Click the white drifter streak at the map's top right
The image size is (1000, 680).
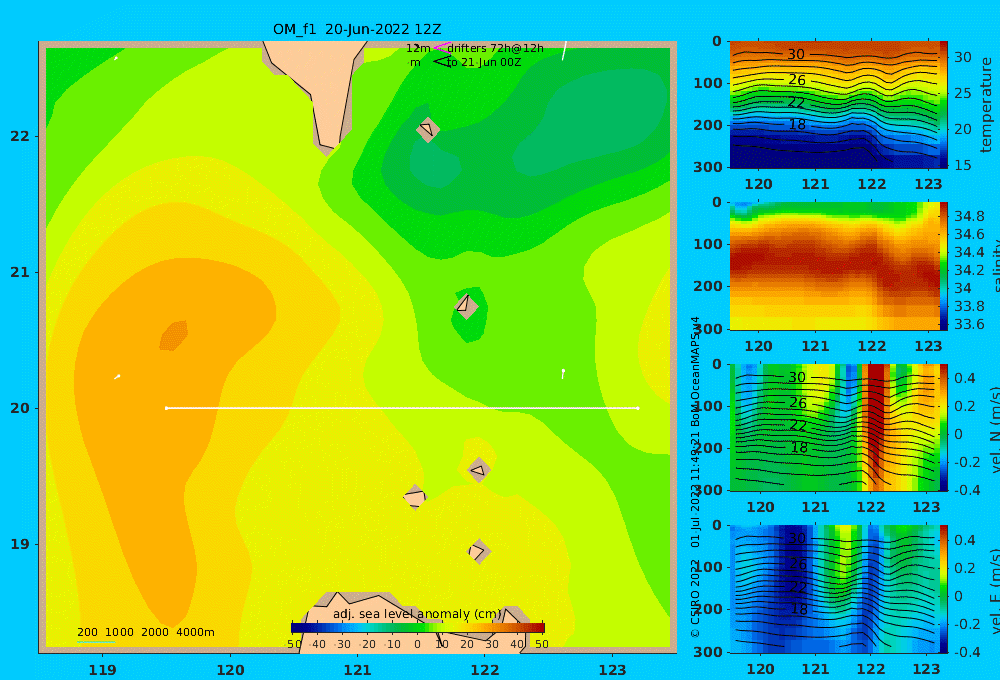[x=564, y=51]
